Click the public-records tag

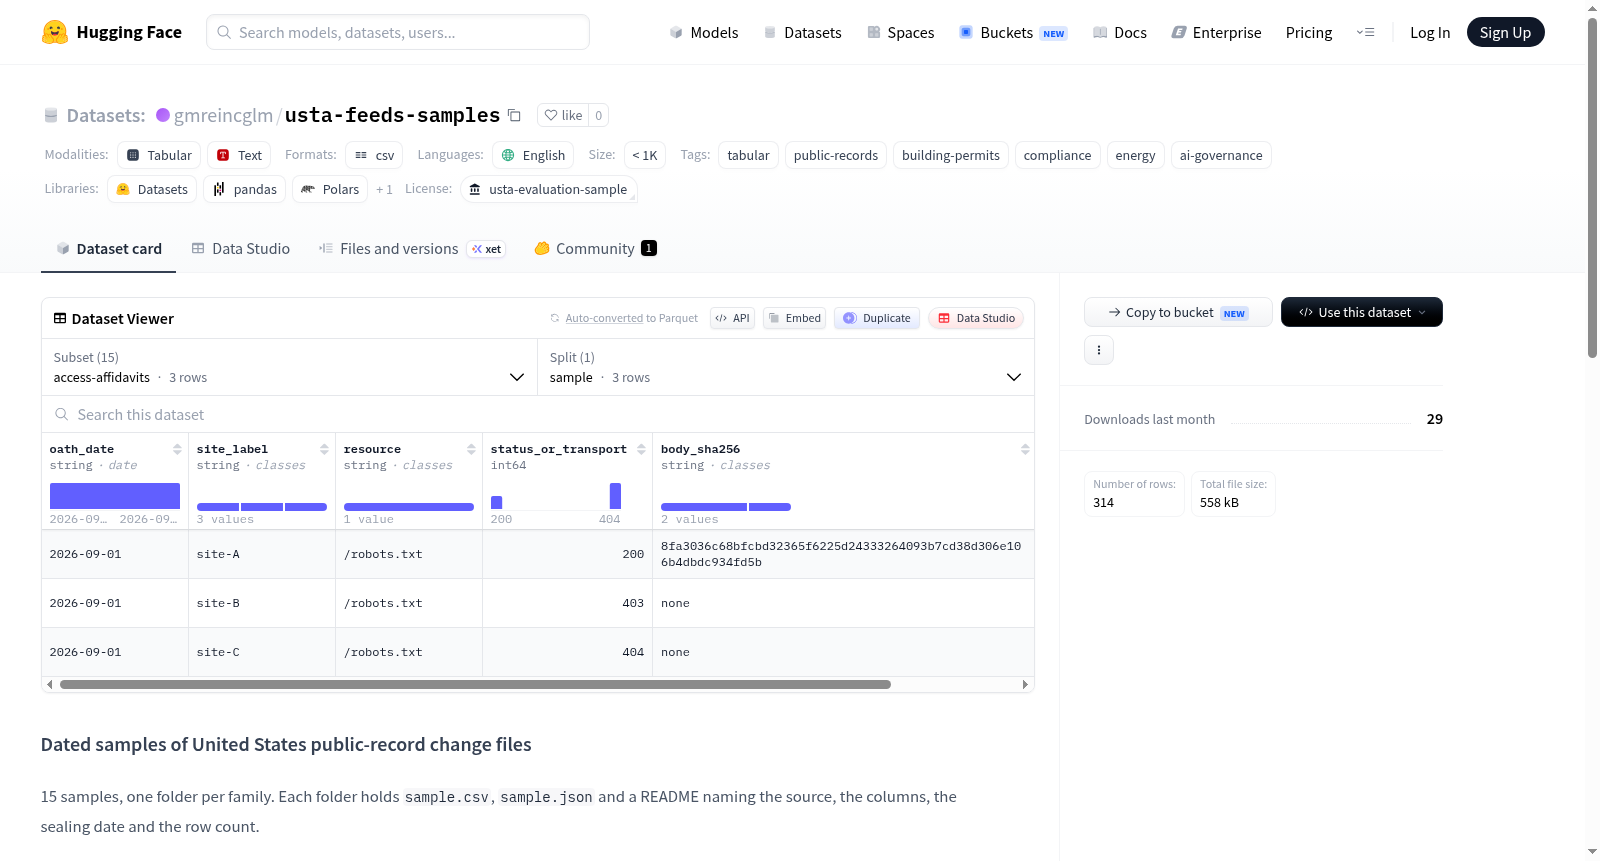click(x=836, y=155)
